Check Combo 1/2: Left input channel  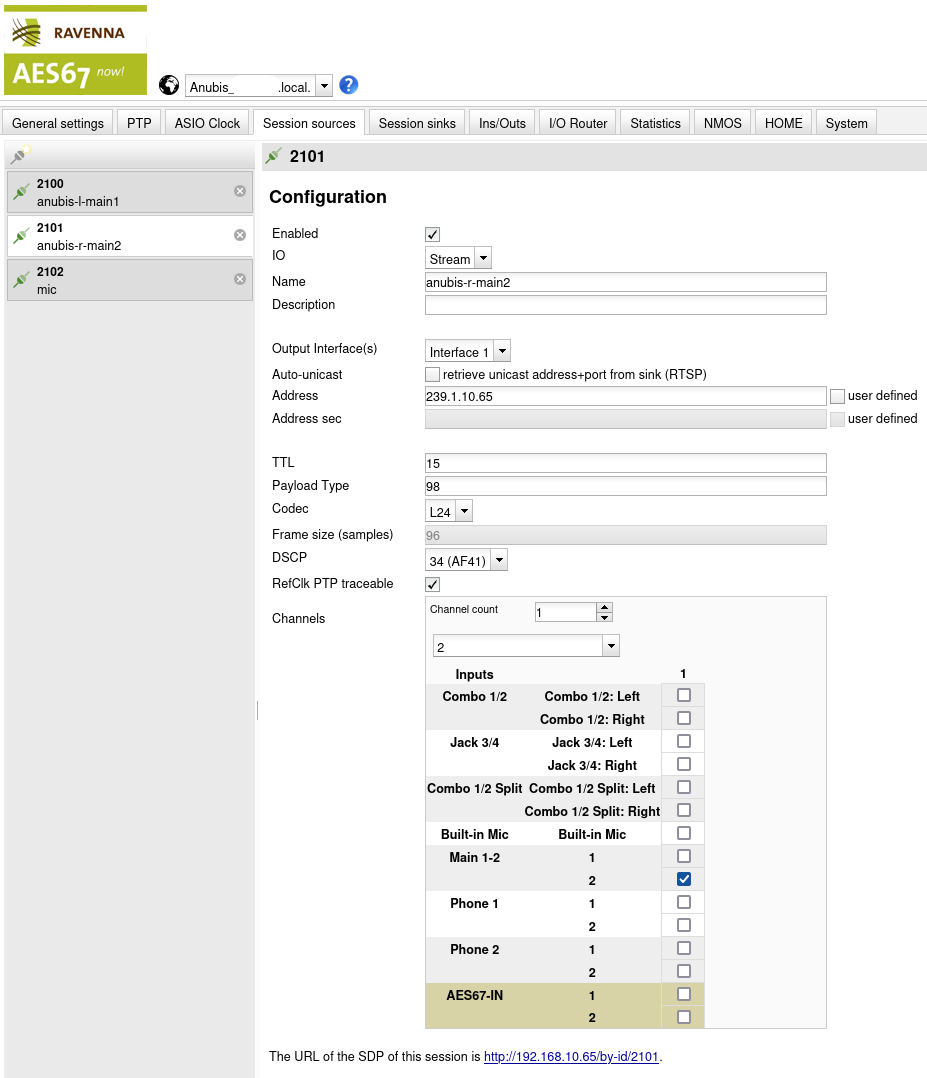684,695
